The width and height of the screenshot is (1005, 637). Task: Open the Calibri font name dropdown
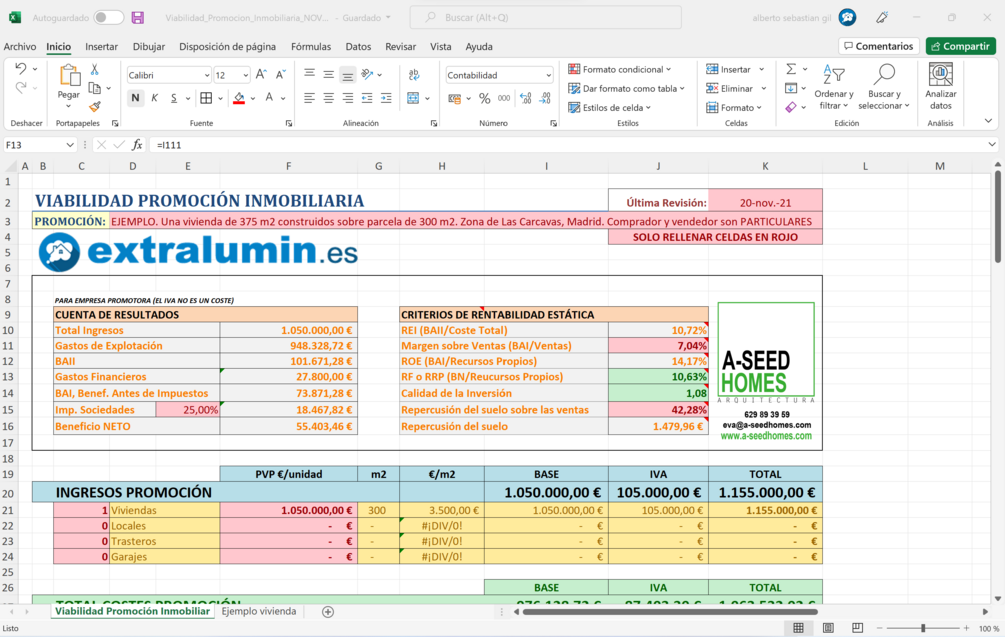[206, 76]
